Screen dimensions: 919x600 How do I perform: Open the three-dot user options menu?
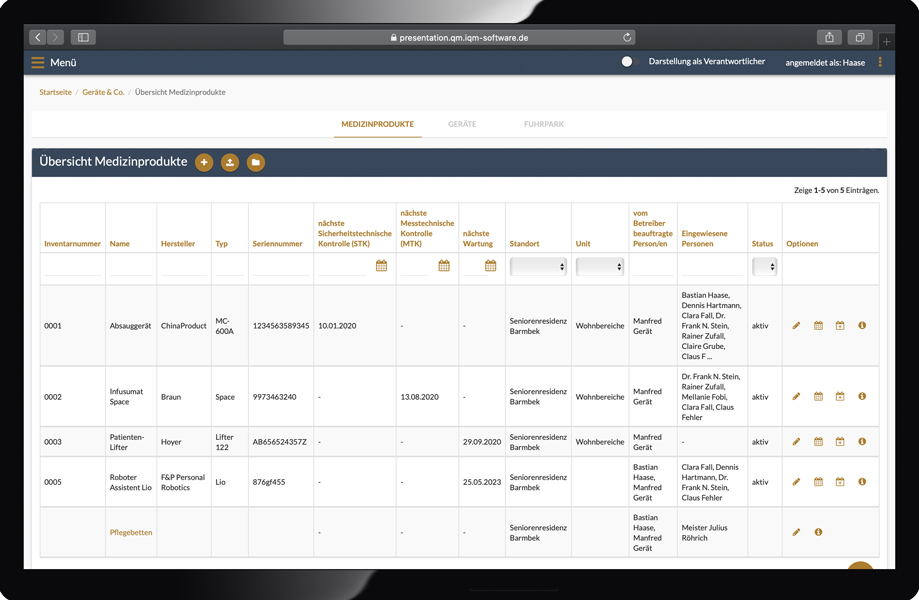tap(880, 62)
